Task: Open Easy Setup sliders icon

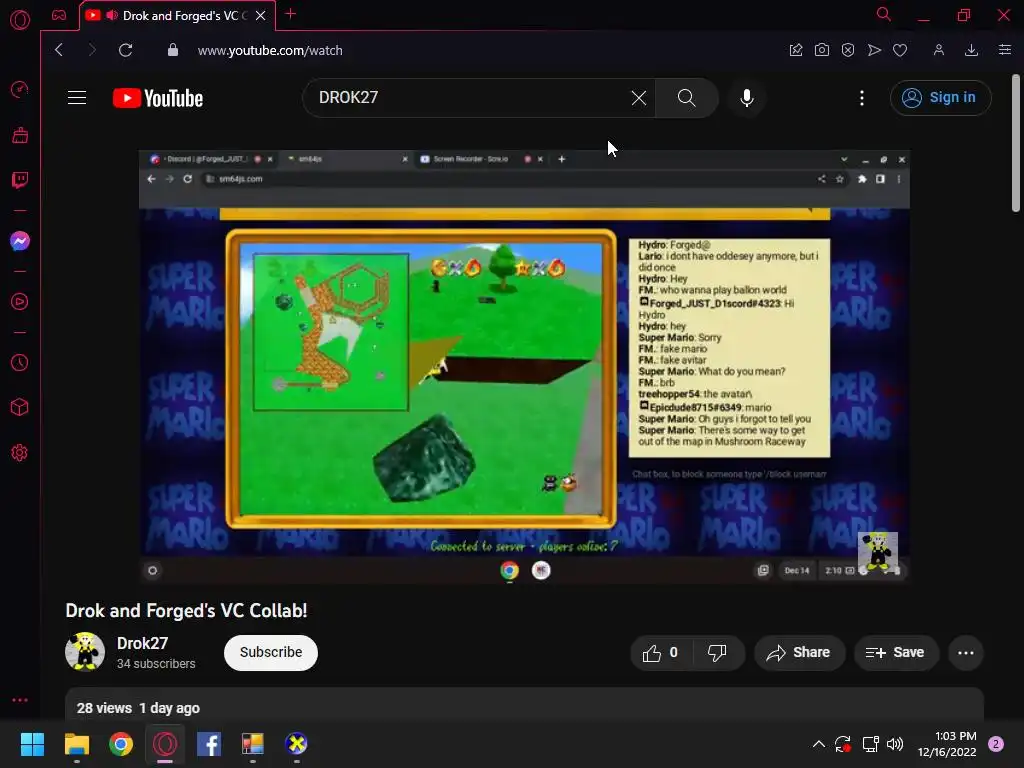Action: tap(1004, 50)
